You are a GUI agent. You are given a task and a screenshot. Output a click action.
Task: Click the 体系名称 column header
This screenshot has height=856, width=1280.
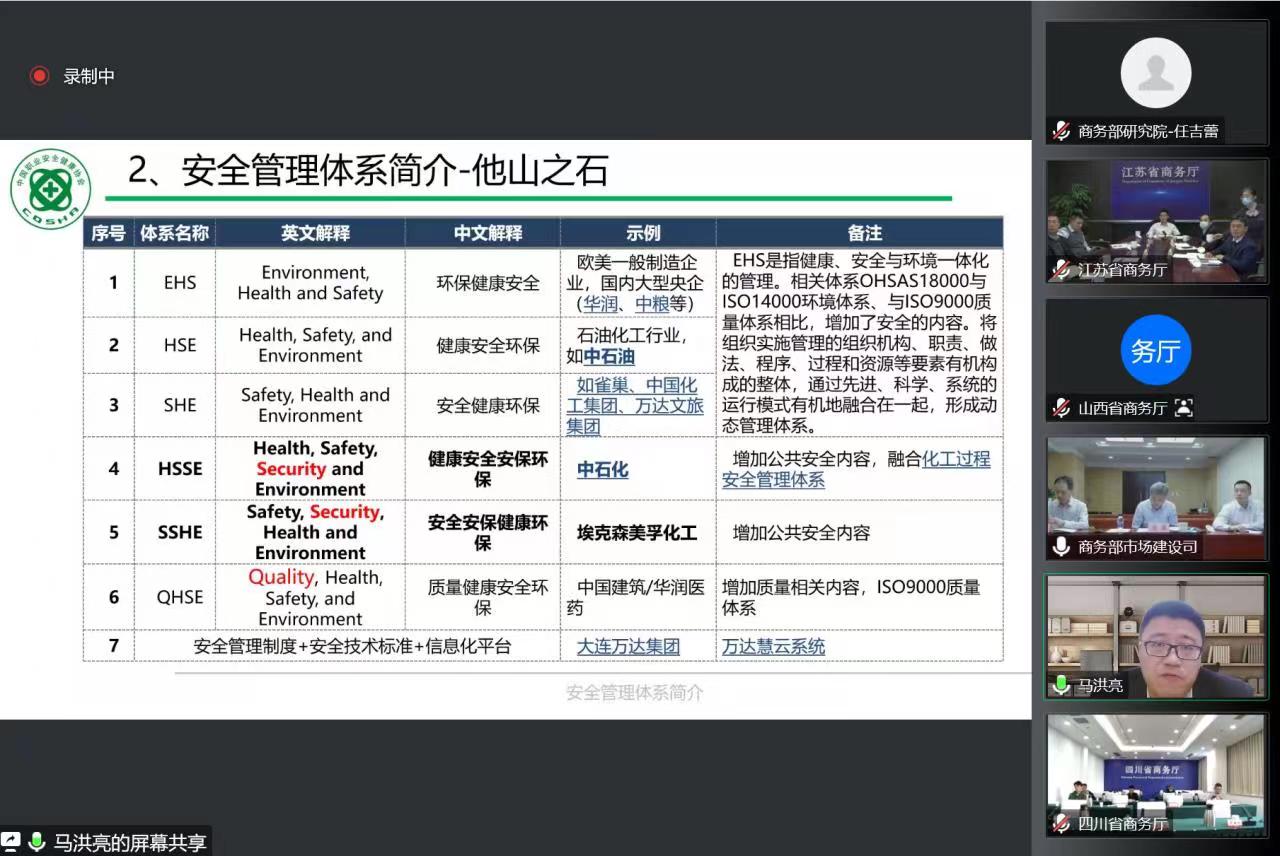point(175,233)
